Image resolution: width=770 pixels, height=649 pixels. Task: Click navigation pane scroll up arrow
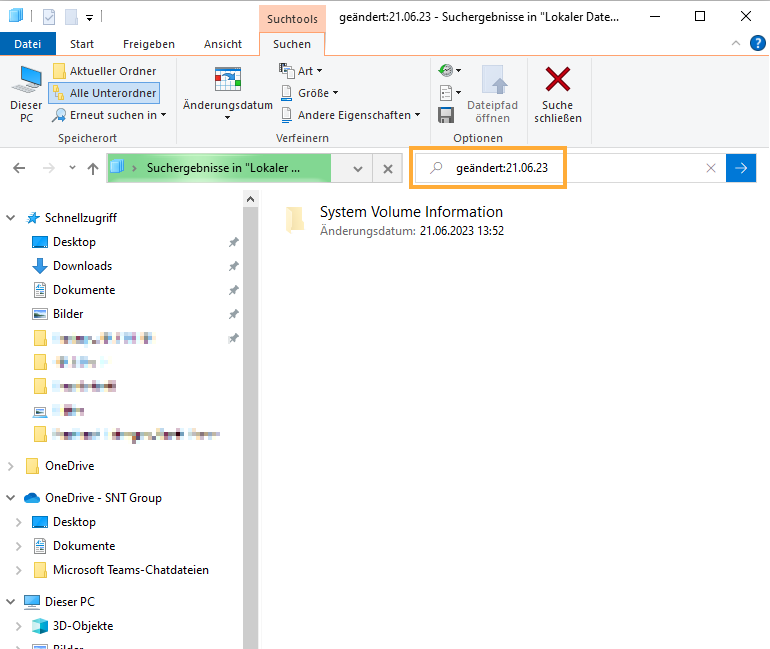(x=250, y=199)
